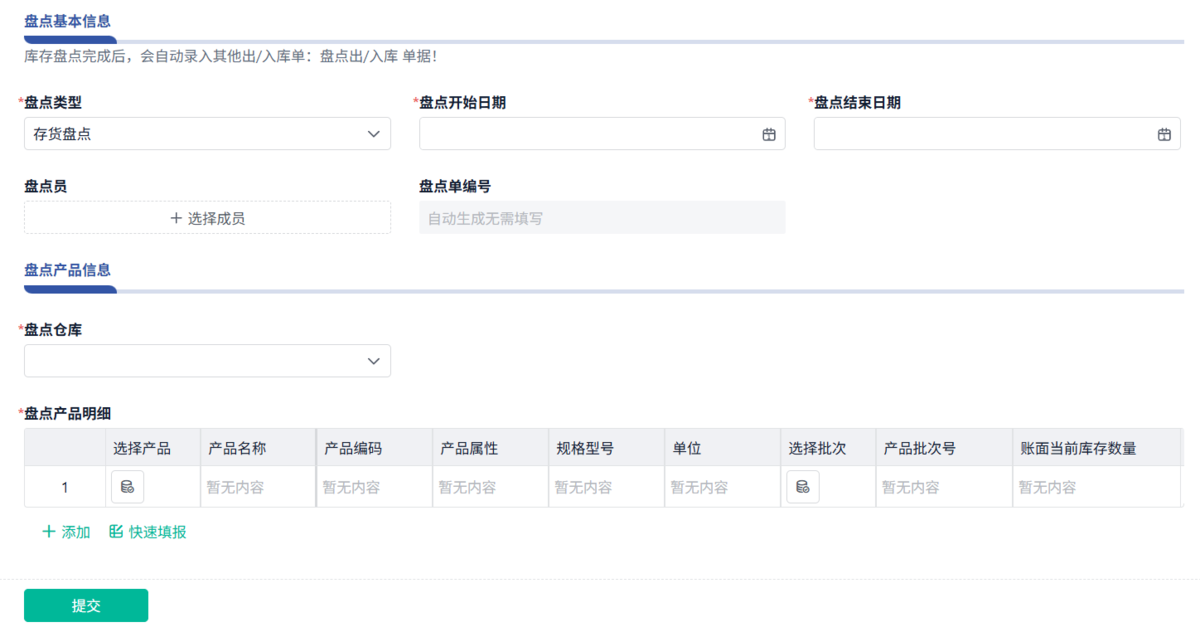
Task: Click the chevron arrow in 盘点类型 field
Action: [x=374, y=134]
